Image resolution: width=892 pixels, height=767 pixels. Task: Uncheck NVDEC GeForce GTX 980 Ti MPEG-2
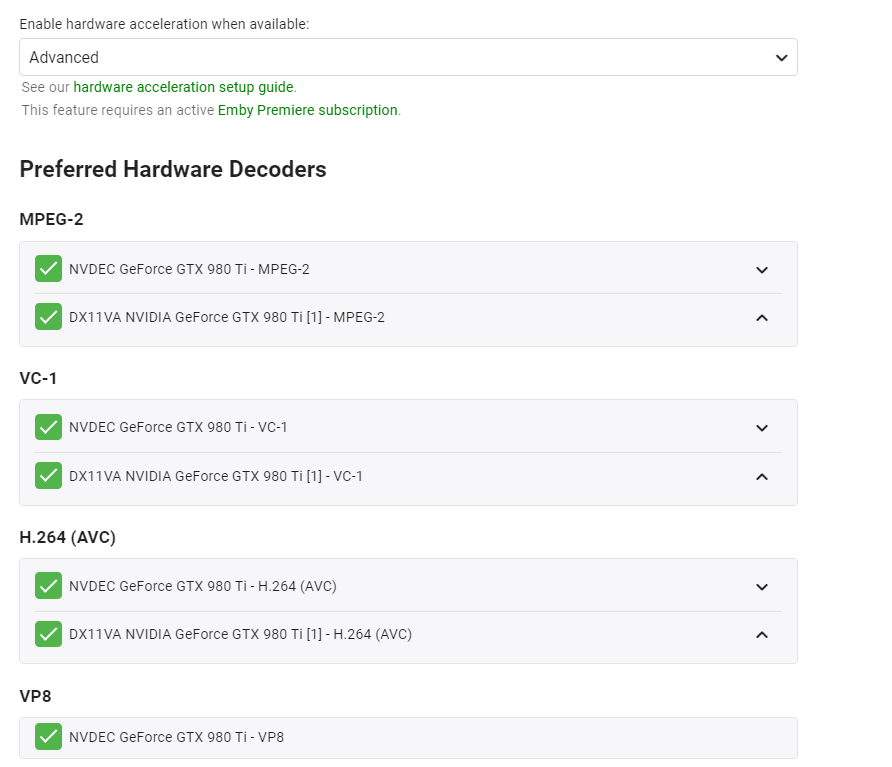coord(48,269)
